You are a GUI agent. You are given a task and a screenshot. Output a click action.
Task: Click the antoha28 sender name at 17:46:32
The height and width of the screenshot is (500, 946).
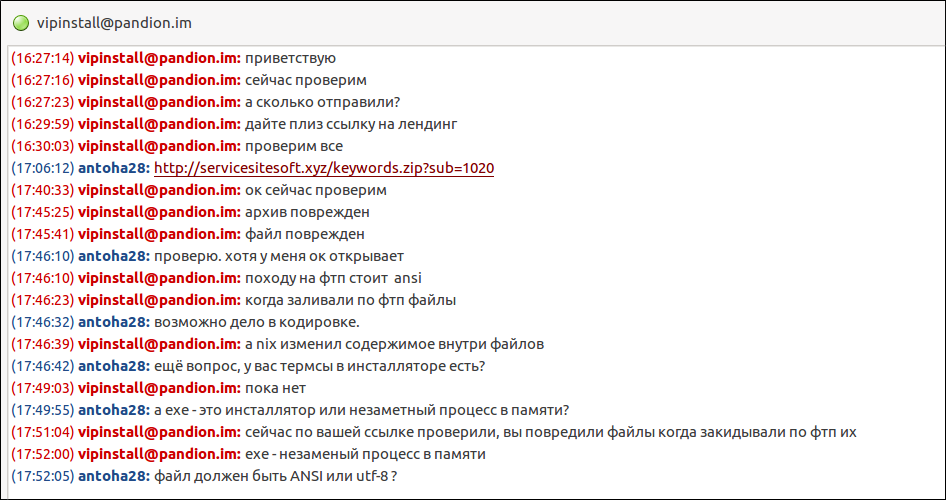point(114,323)
